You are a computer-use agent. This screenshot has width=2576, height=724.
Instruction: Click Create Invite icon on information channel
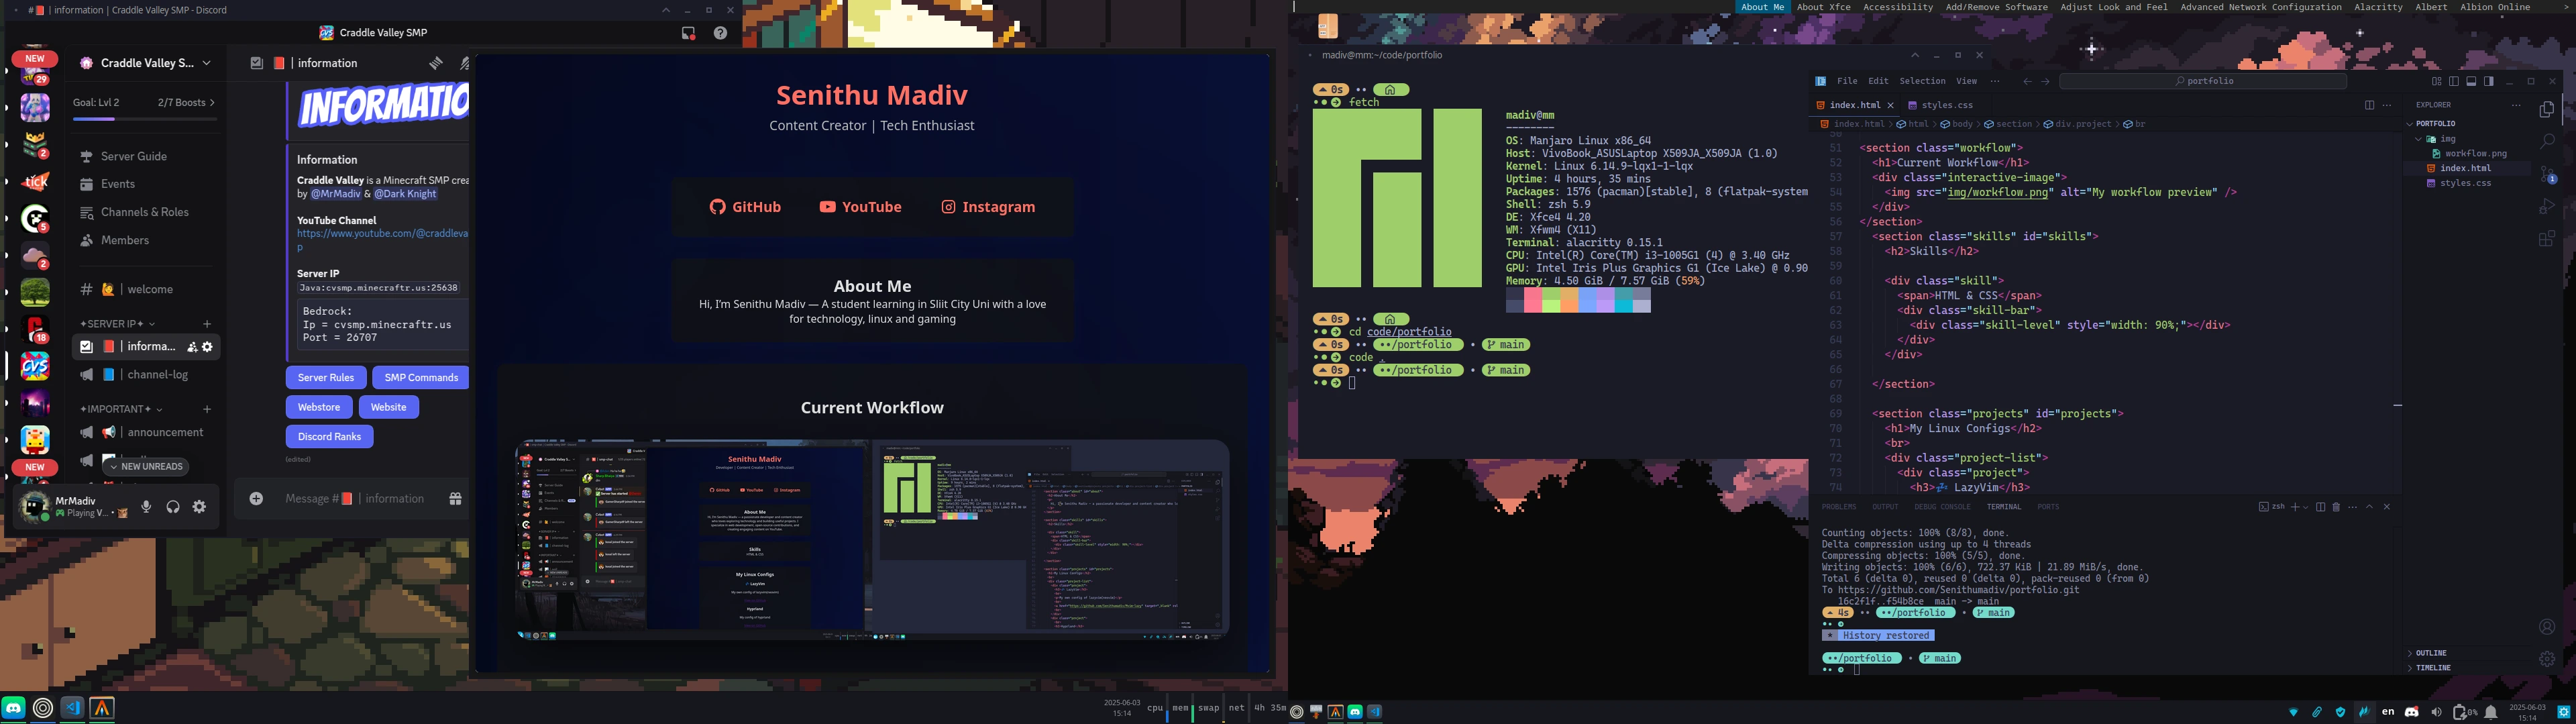click(x=192, y=347)
